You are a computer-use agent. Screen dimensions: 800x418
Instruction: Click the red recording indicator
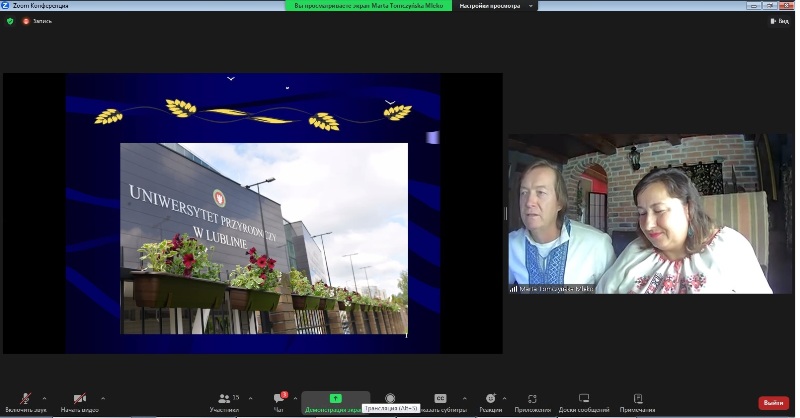click(x=26, y=21)
